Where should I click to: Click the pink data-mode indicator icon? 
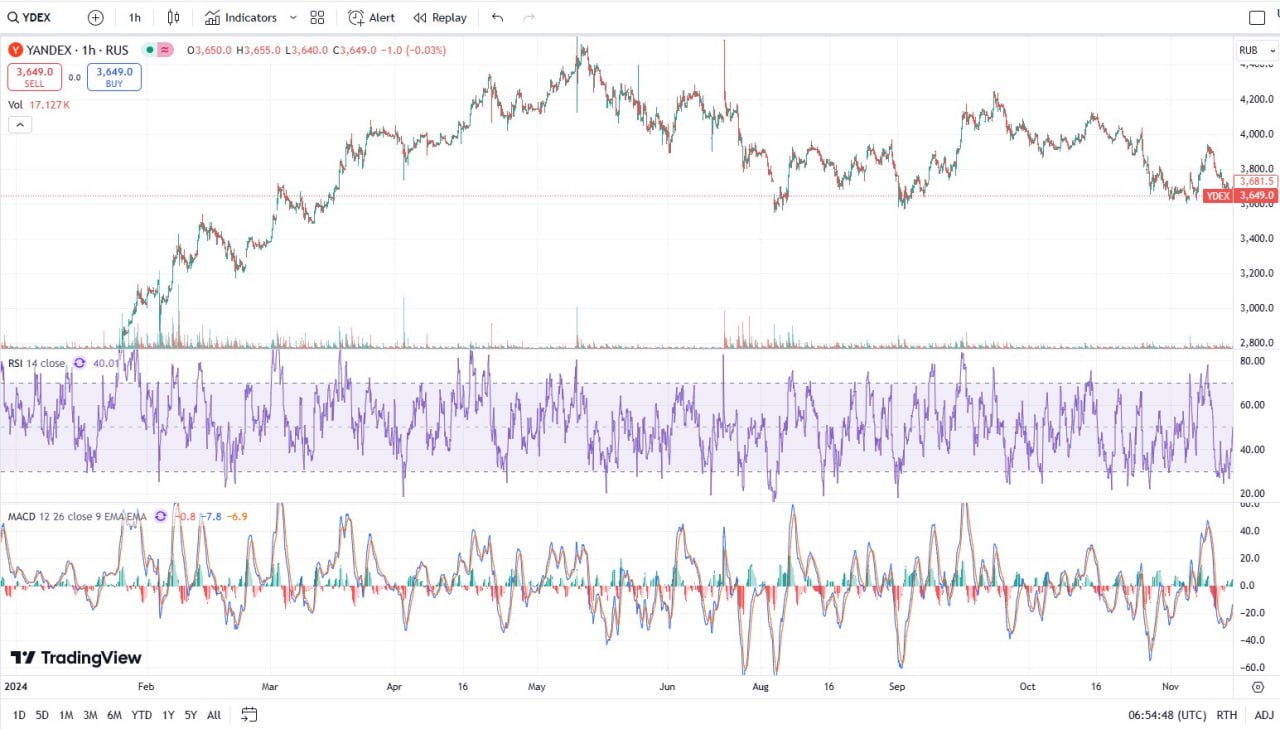pyautogui.click(x=165, y=50)
